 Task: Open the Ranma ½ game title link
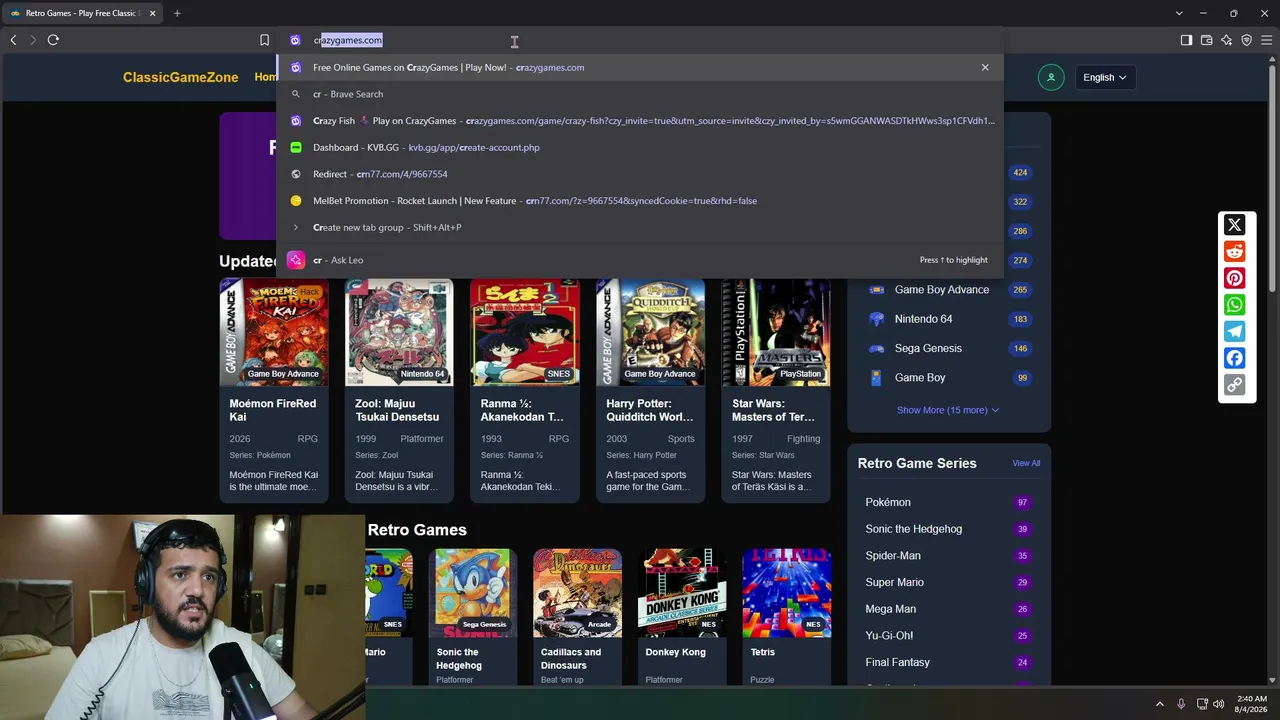pyautogui.click(x=522, y=410)
